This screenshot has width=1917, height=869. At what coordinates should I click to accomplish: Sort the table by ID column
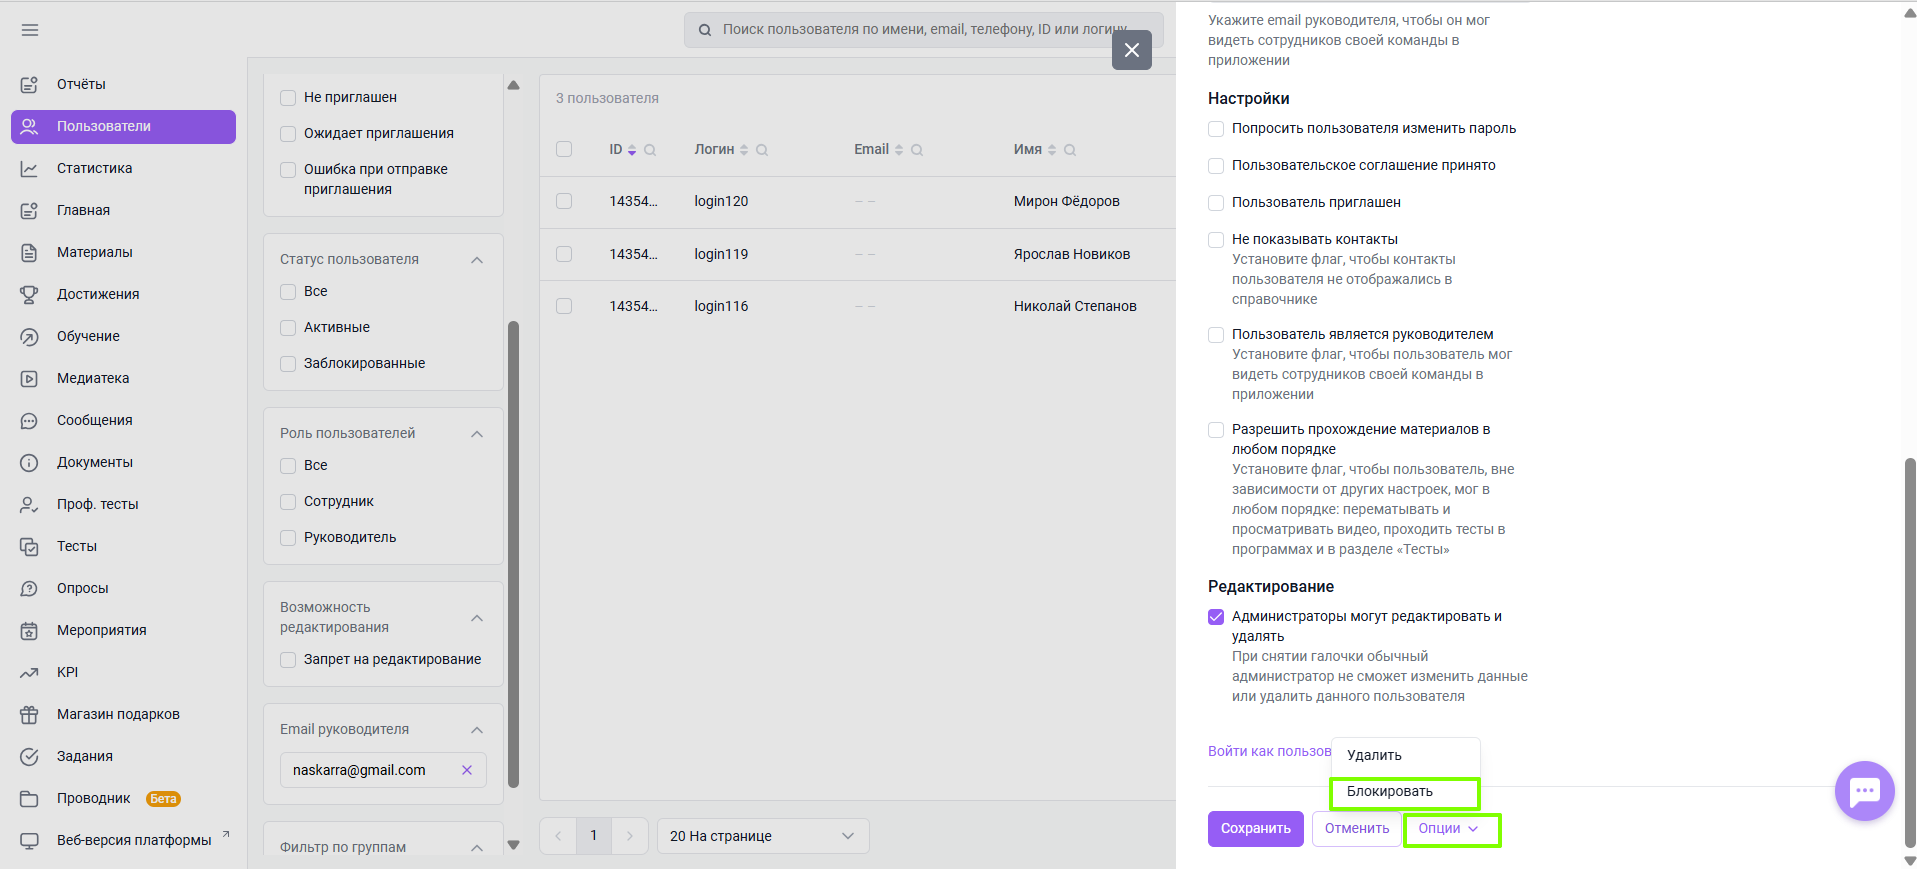point(631,150)
